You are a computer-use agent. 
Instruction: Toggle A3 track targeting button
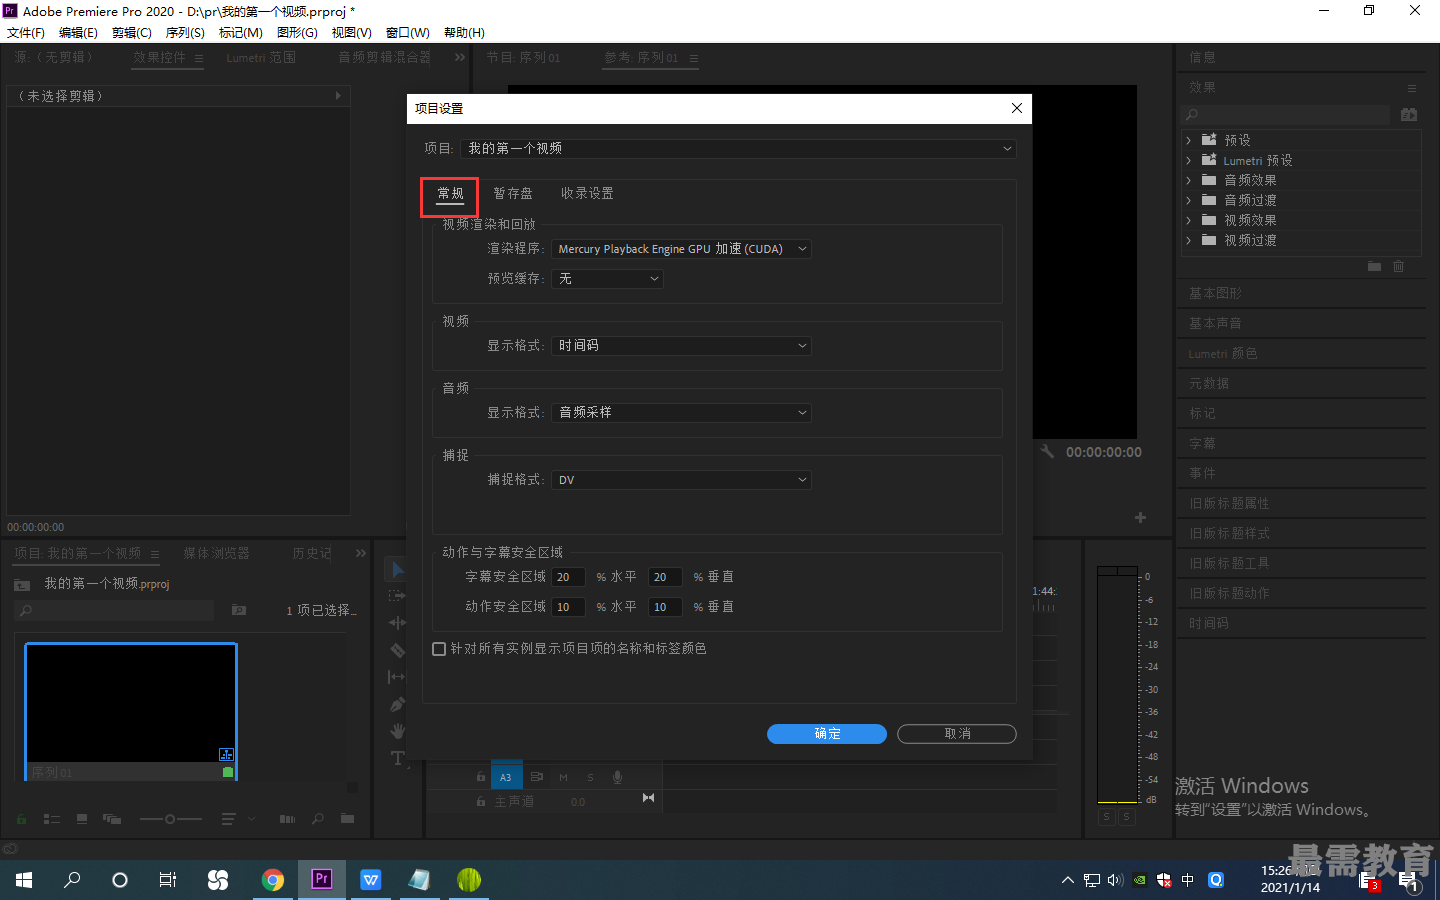tap(506, 777)
